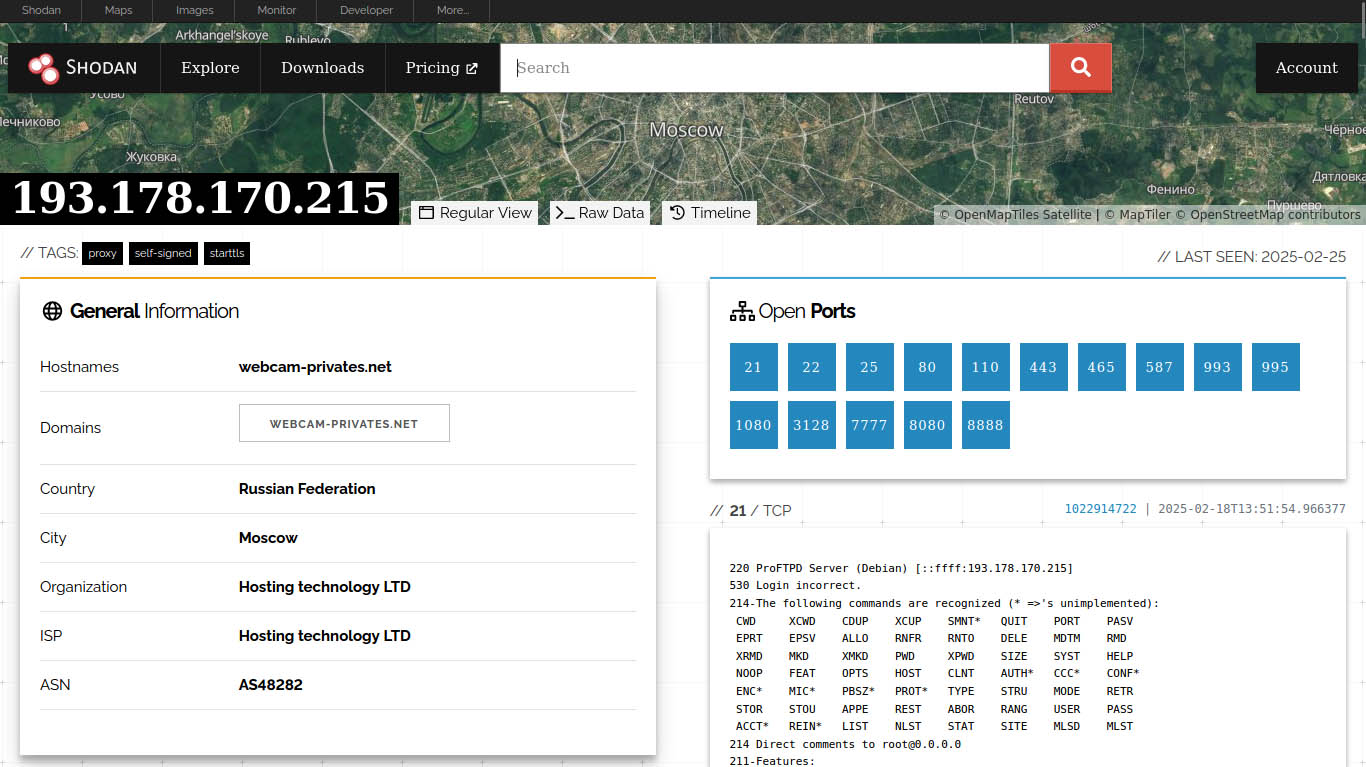Screen dimensions: 1366x767
Task: Click the WEBCAM-PRIVATES.NET domain button
Action: point(344,423)
